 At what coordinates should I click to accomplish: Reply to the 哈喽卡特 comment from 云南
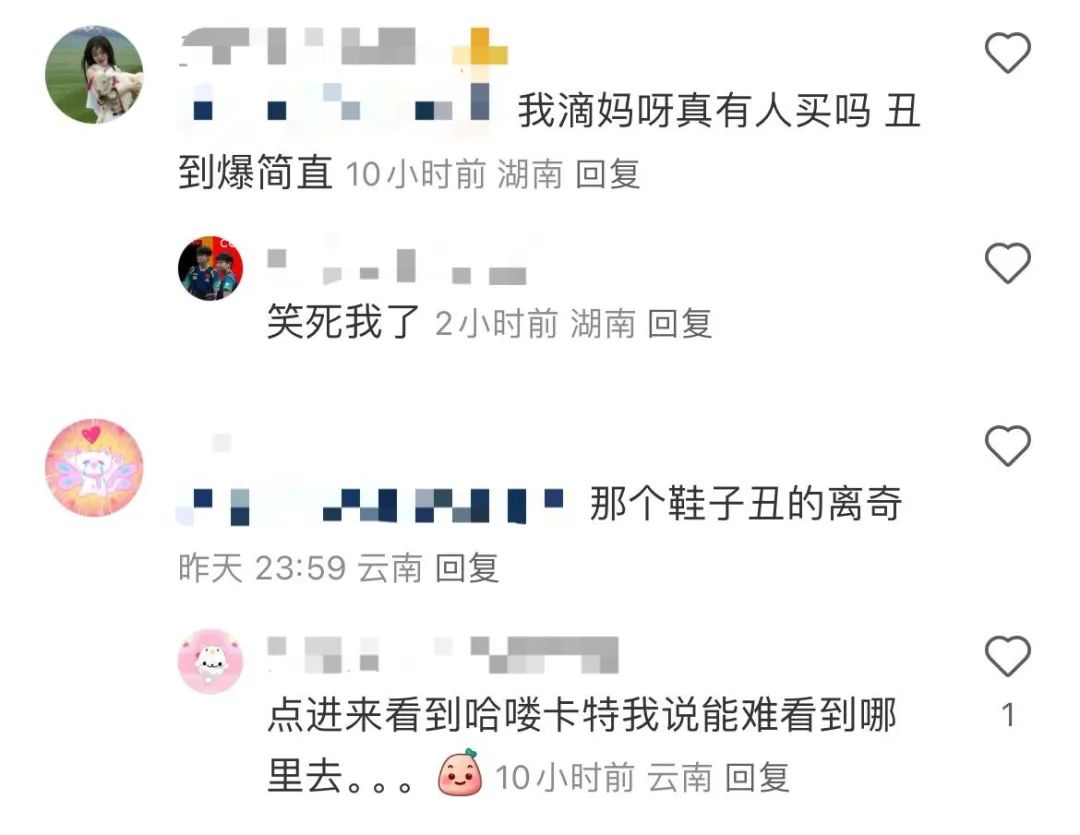(x=757, y=778)
